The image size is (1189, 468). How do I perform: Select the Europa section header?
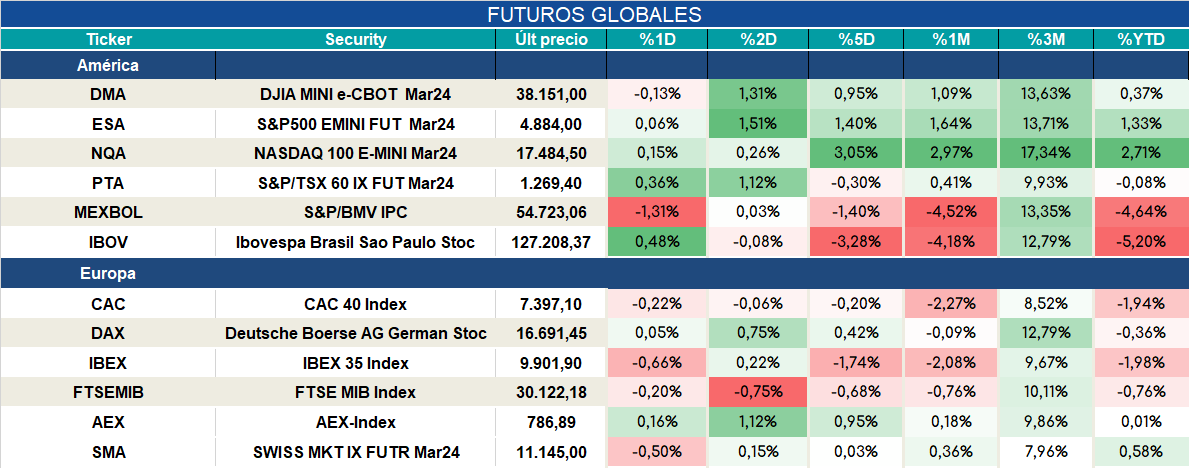click(x=594, y=273)
